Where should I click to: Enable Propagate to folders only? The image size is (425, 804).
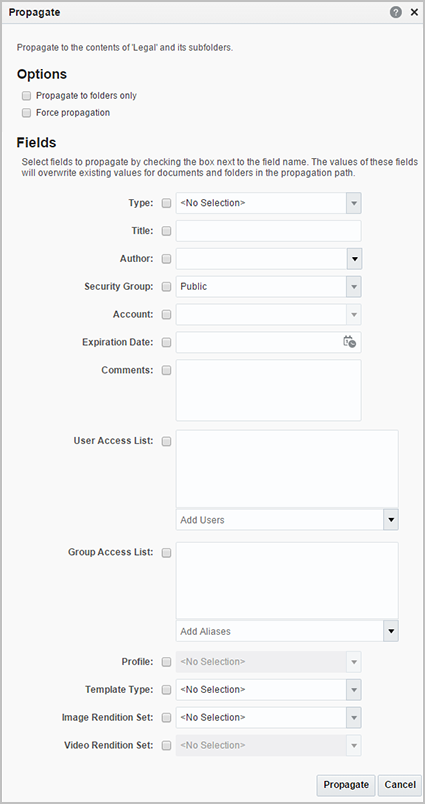click(x=27, y=96)
